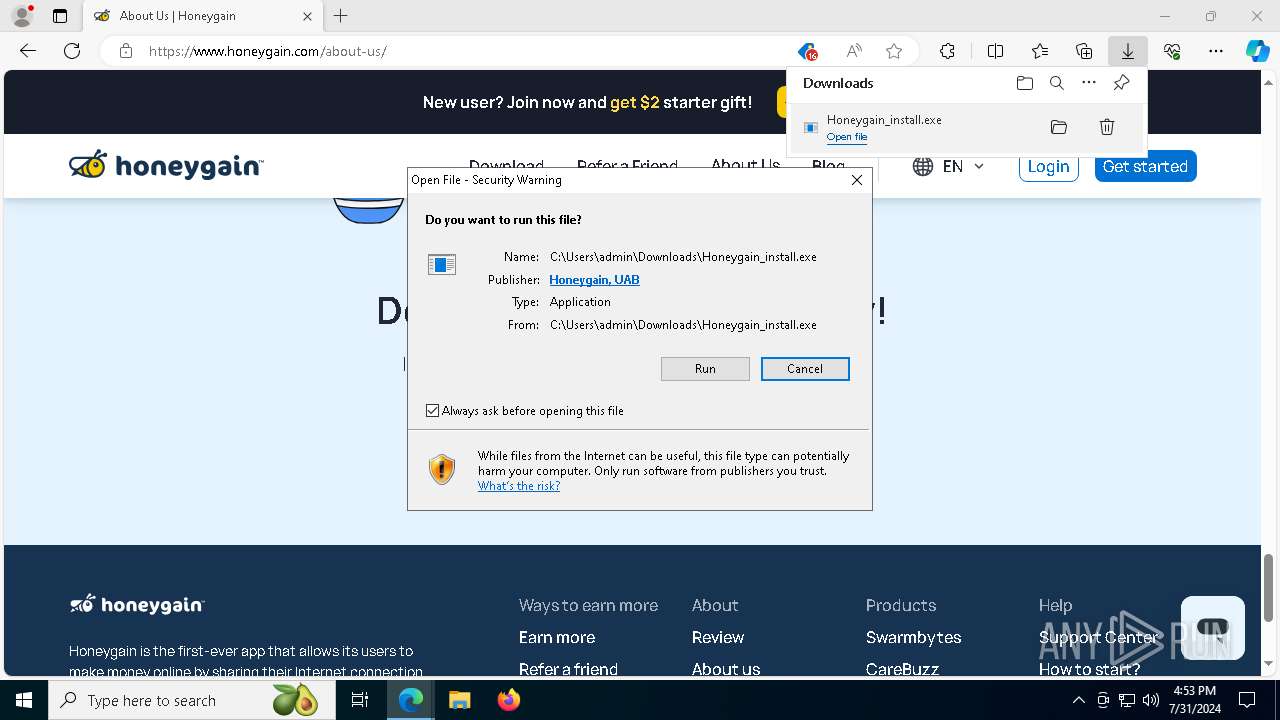Open the Refer a Friend nav item
The width and height of the screenshot is (1280, 720).
(x=627, y=166)
